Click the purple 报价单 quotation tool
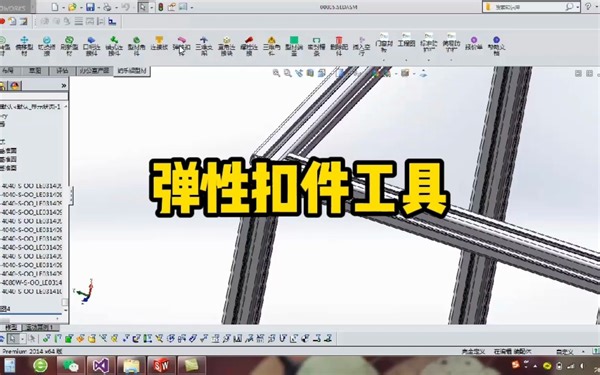Image resolution: width=600 pixels, height=375 pixels. (474, 43)
